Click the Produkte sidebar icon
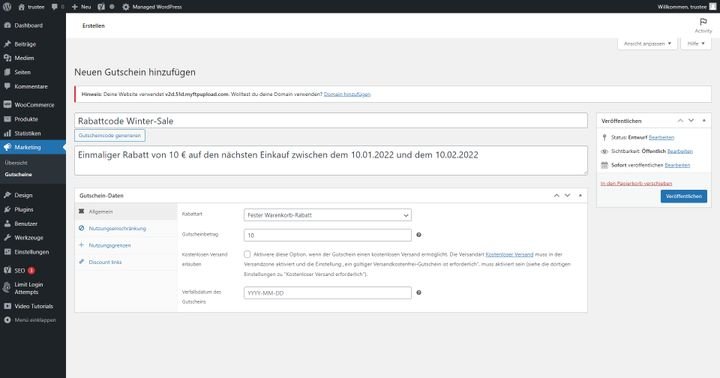 coord(7,119)
